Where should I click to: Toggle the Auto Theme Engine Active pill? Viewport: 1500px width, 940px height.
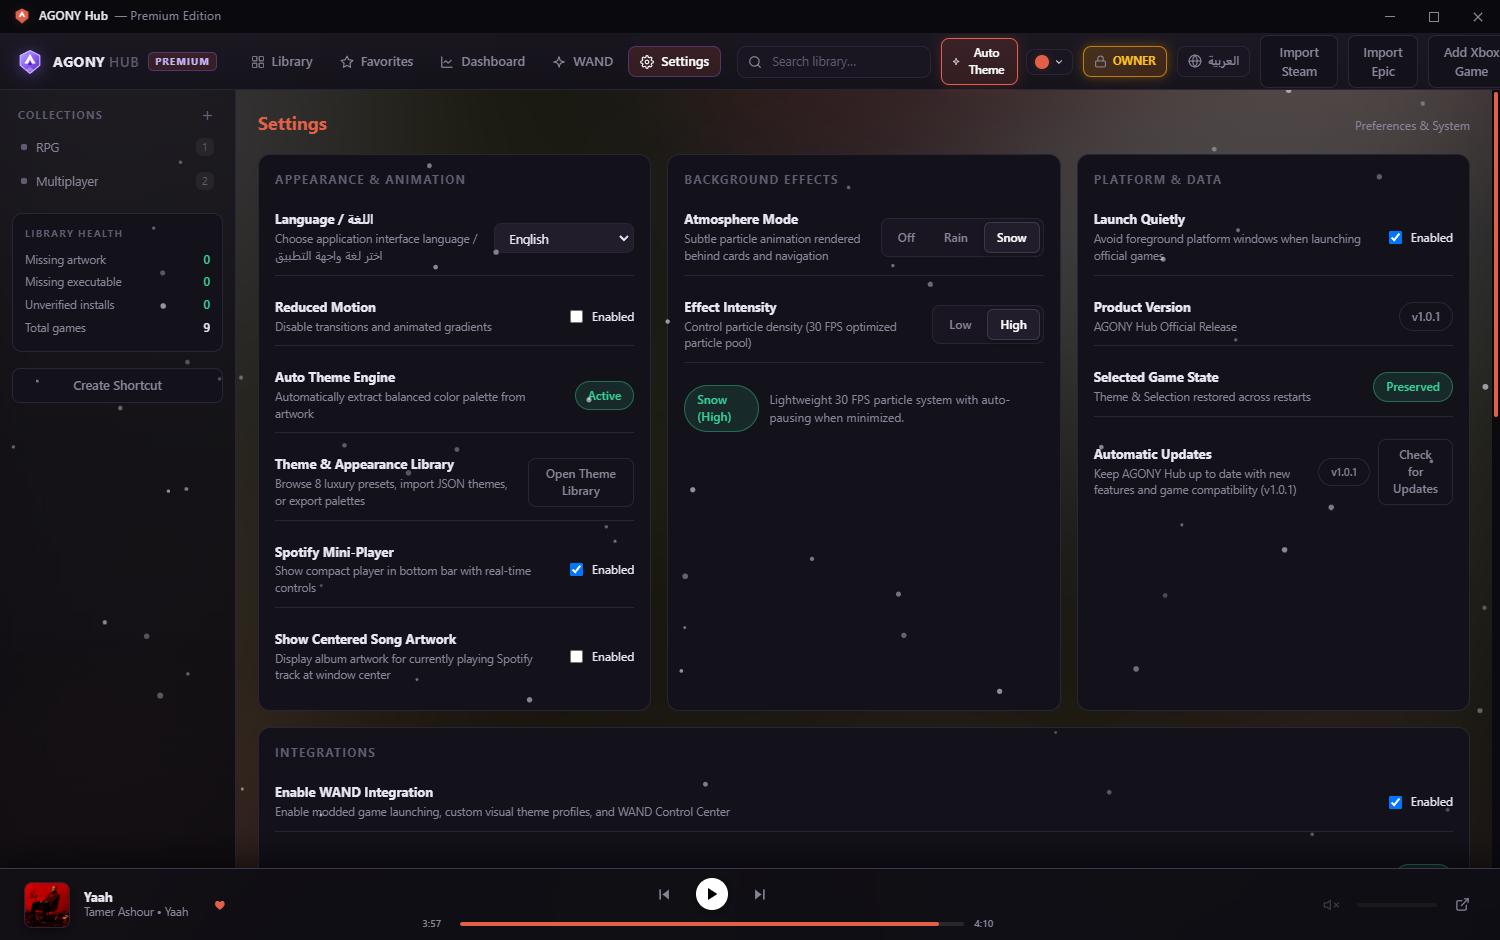click(604, 396)
